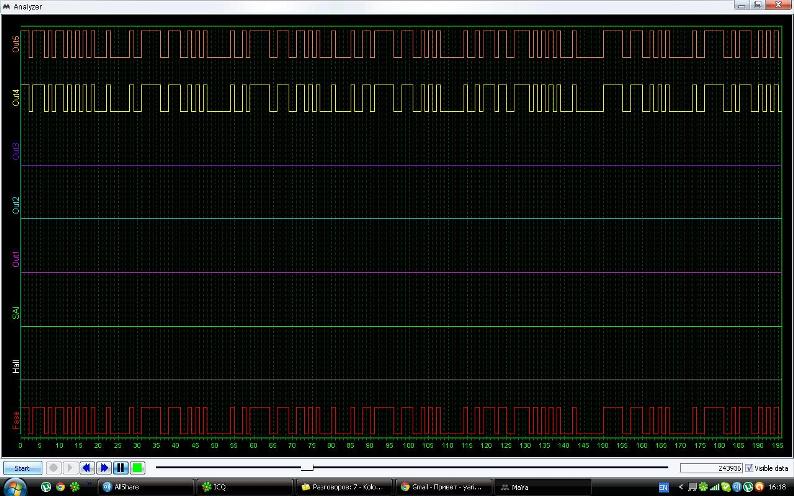Select the Out3 channel label
The image size is (794, 496).
pos(16,151)
